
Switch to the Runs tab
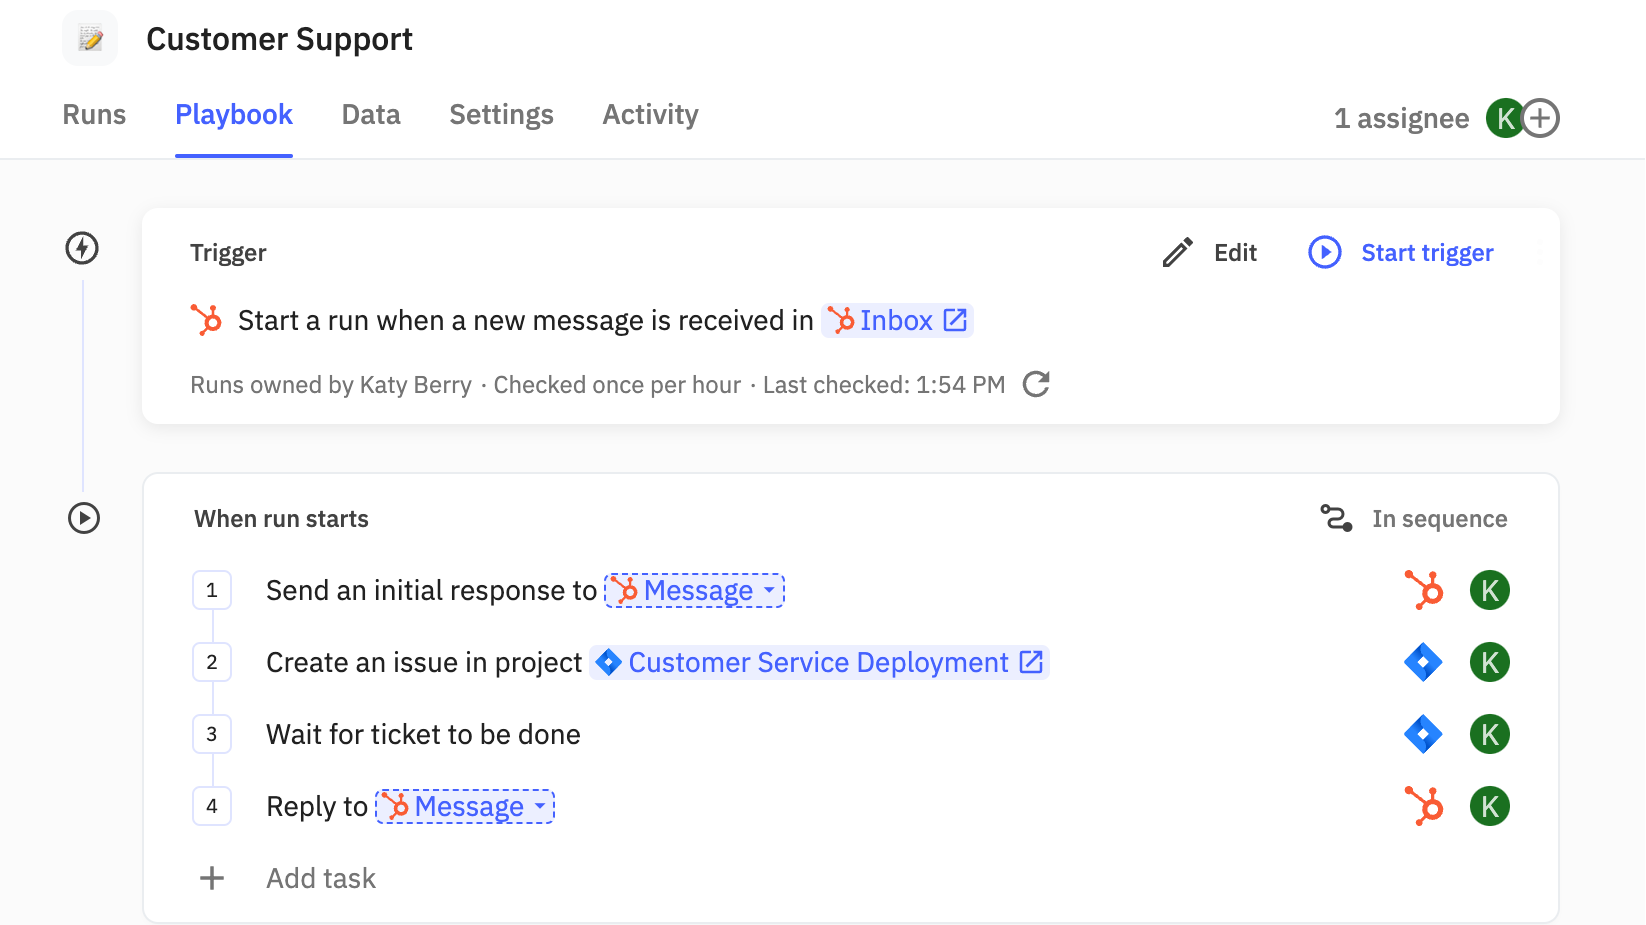(x=94, y=115)
